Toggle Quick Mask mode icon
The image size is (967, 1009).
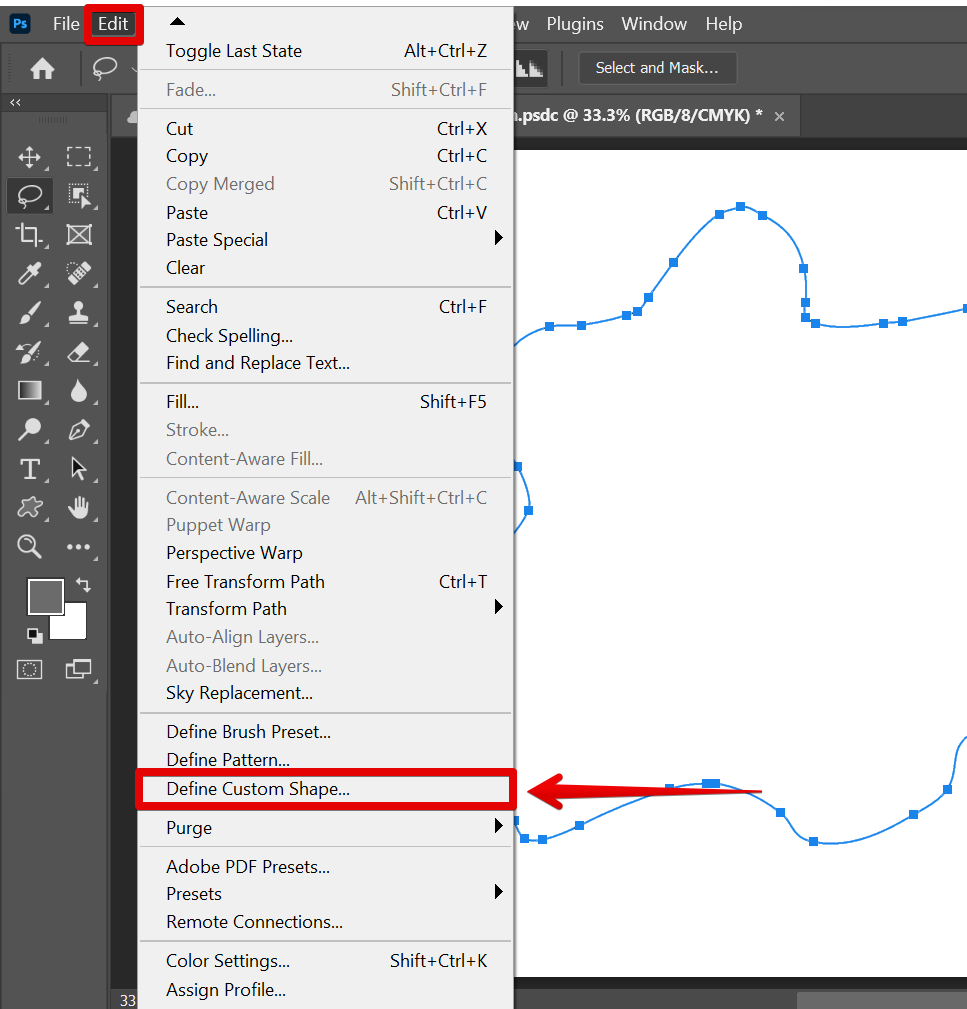coord(31,669)
